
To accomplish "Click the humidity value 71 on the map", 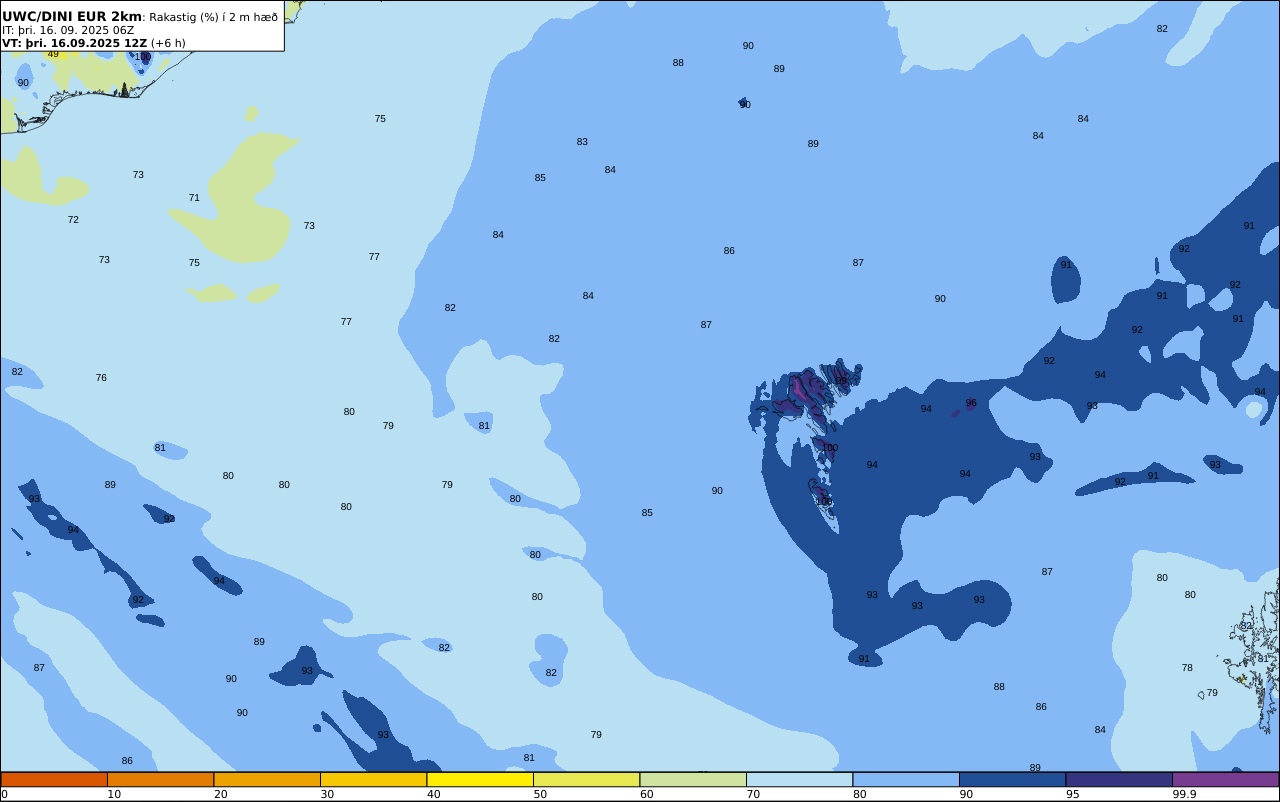I will (x=194, y=198).
